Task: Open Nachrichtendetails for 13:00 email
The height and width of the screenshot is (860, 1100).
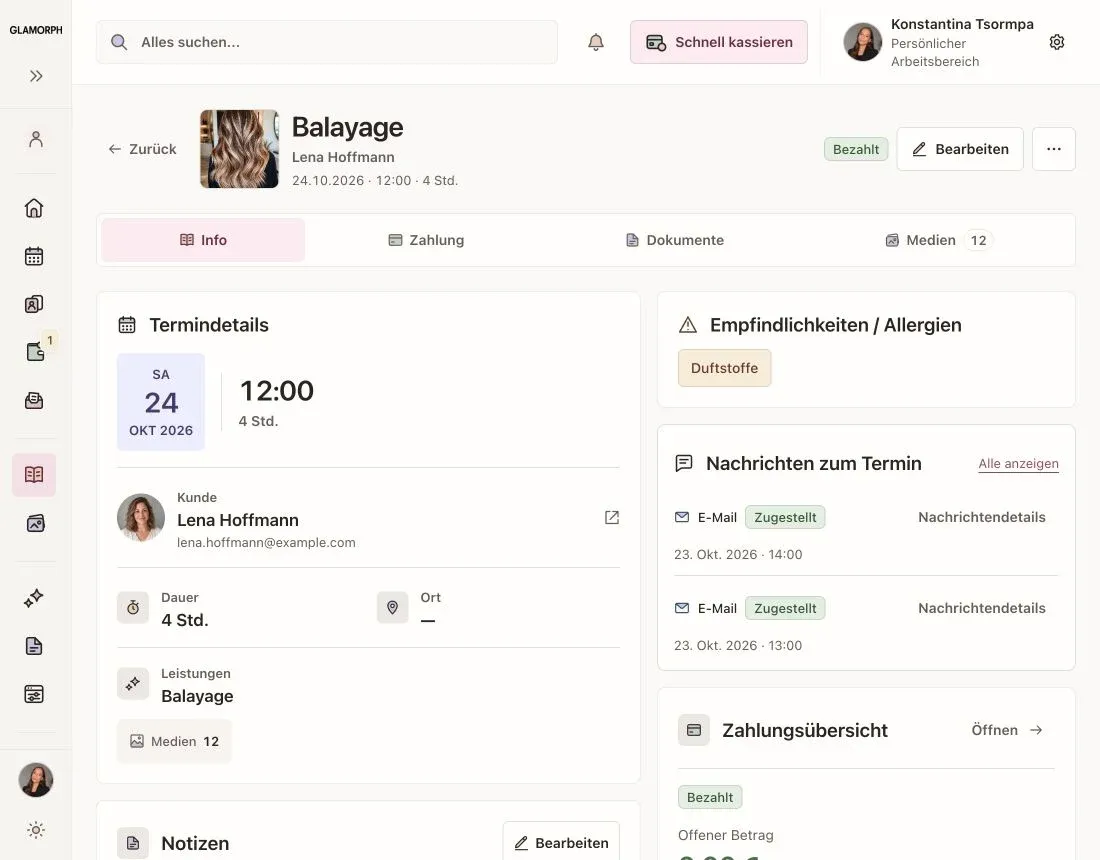Action: tap(981, 608)
